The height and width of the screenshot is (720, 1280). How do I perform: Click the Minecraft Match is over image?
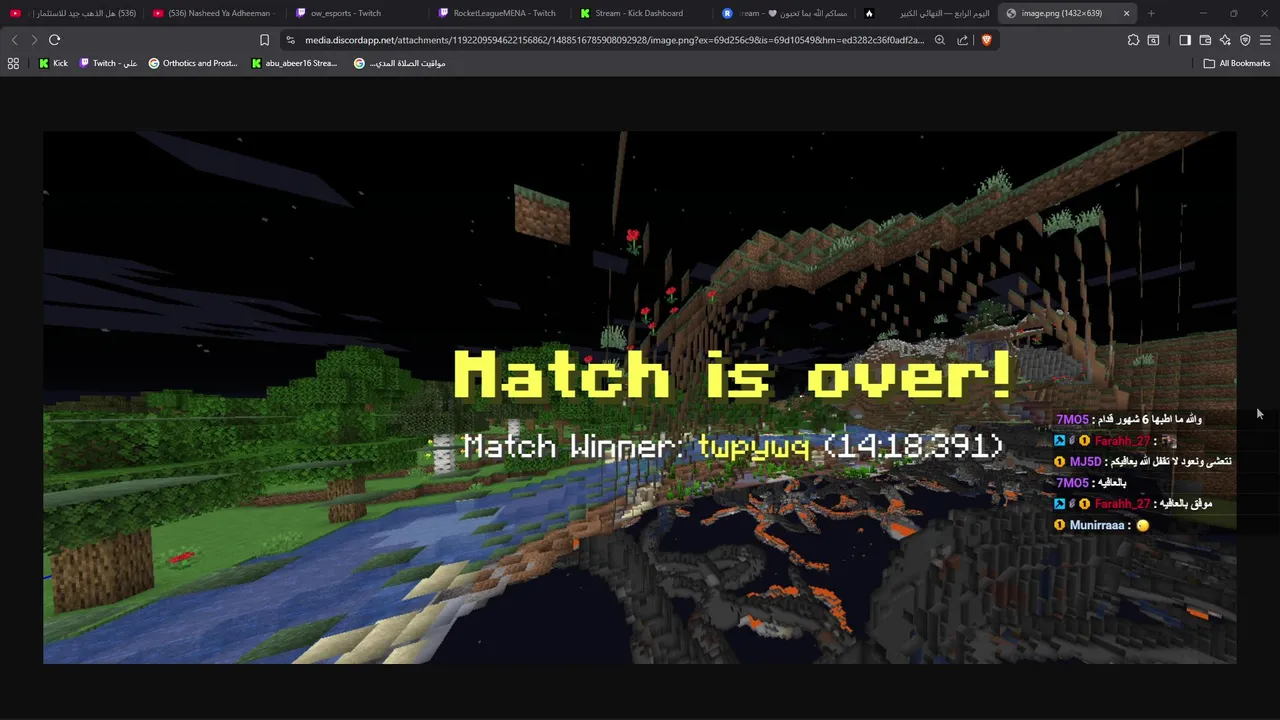[x=640, y=397]
